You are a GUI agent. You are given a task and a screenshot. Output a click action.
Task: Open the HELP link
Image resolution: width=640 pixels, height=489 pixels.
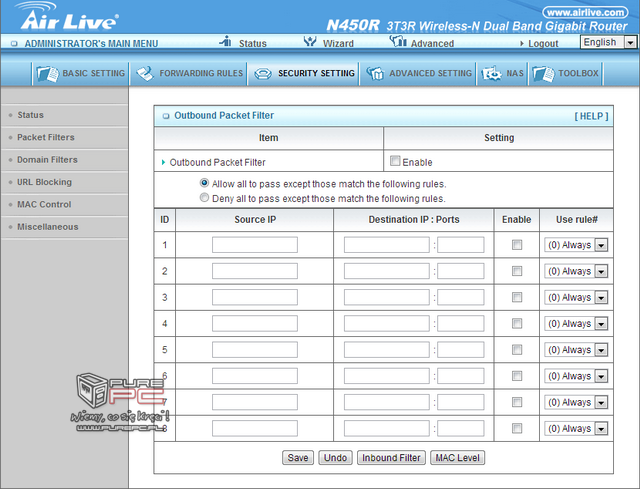point(590,116)
